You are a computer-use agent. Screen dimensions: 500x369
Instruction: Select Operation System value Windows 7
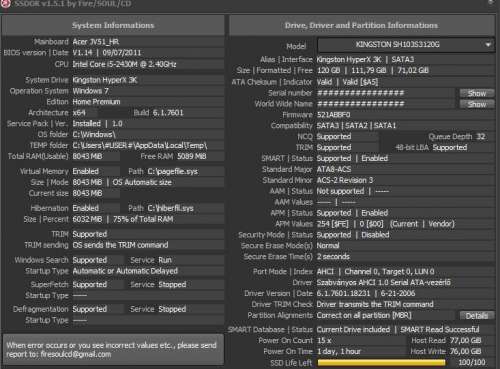90,91
